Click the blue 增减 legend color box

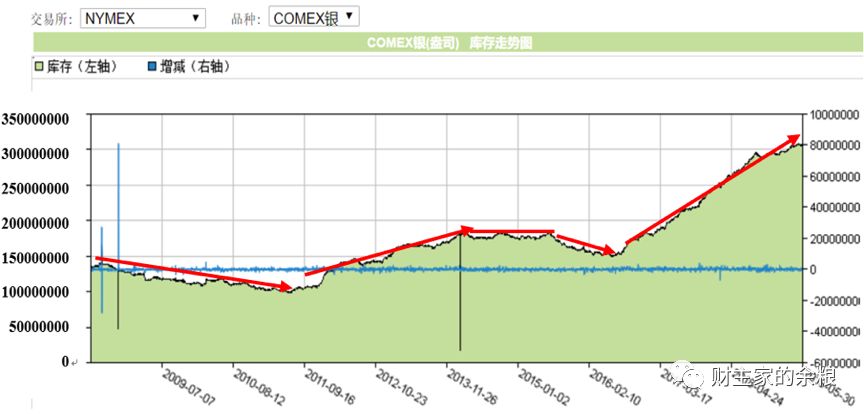click(153, 67)
